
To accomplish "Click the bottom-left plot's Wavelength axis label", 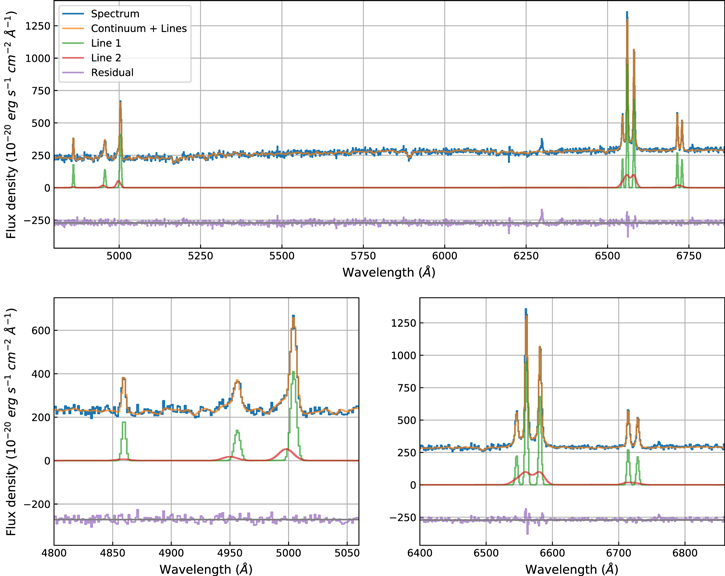I will [205, 568].
